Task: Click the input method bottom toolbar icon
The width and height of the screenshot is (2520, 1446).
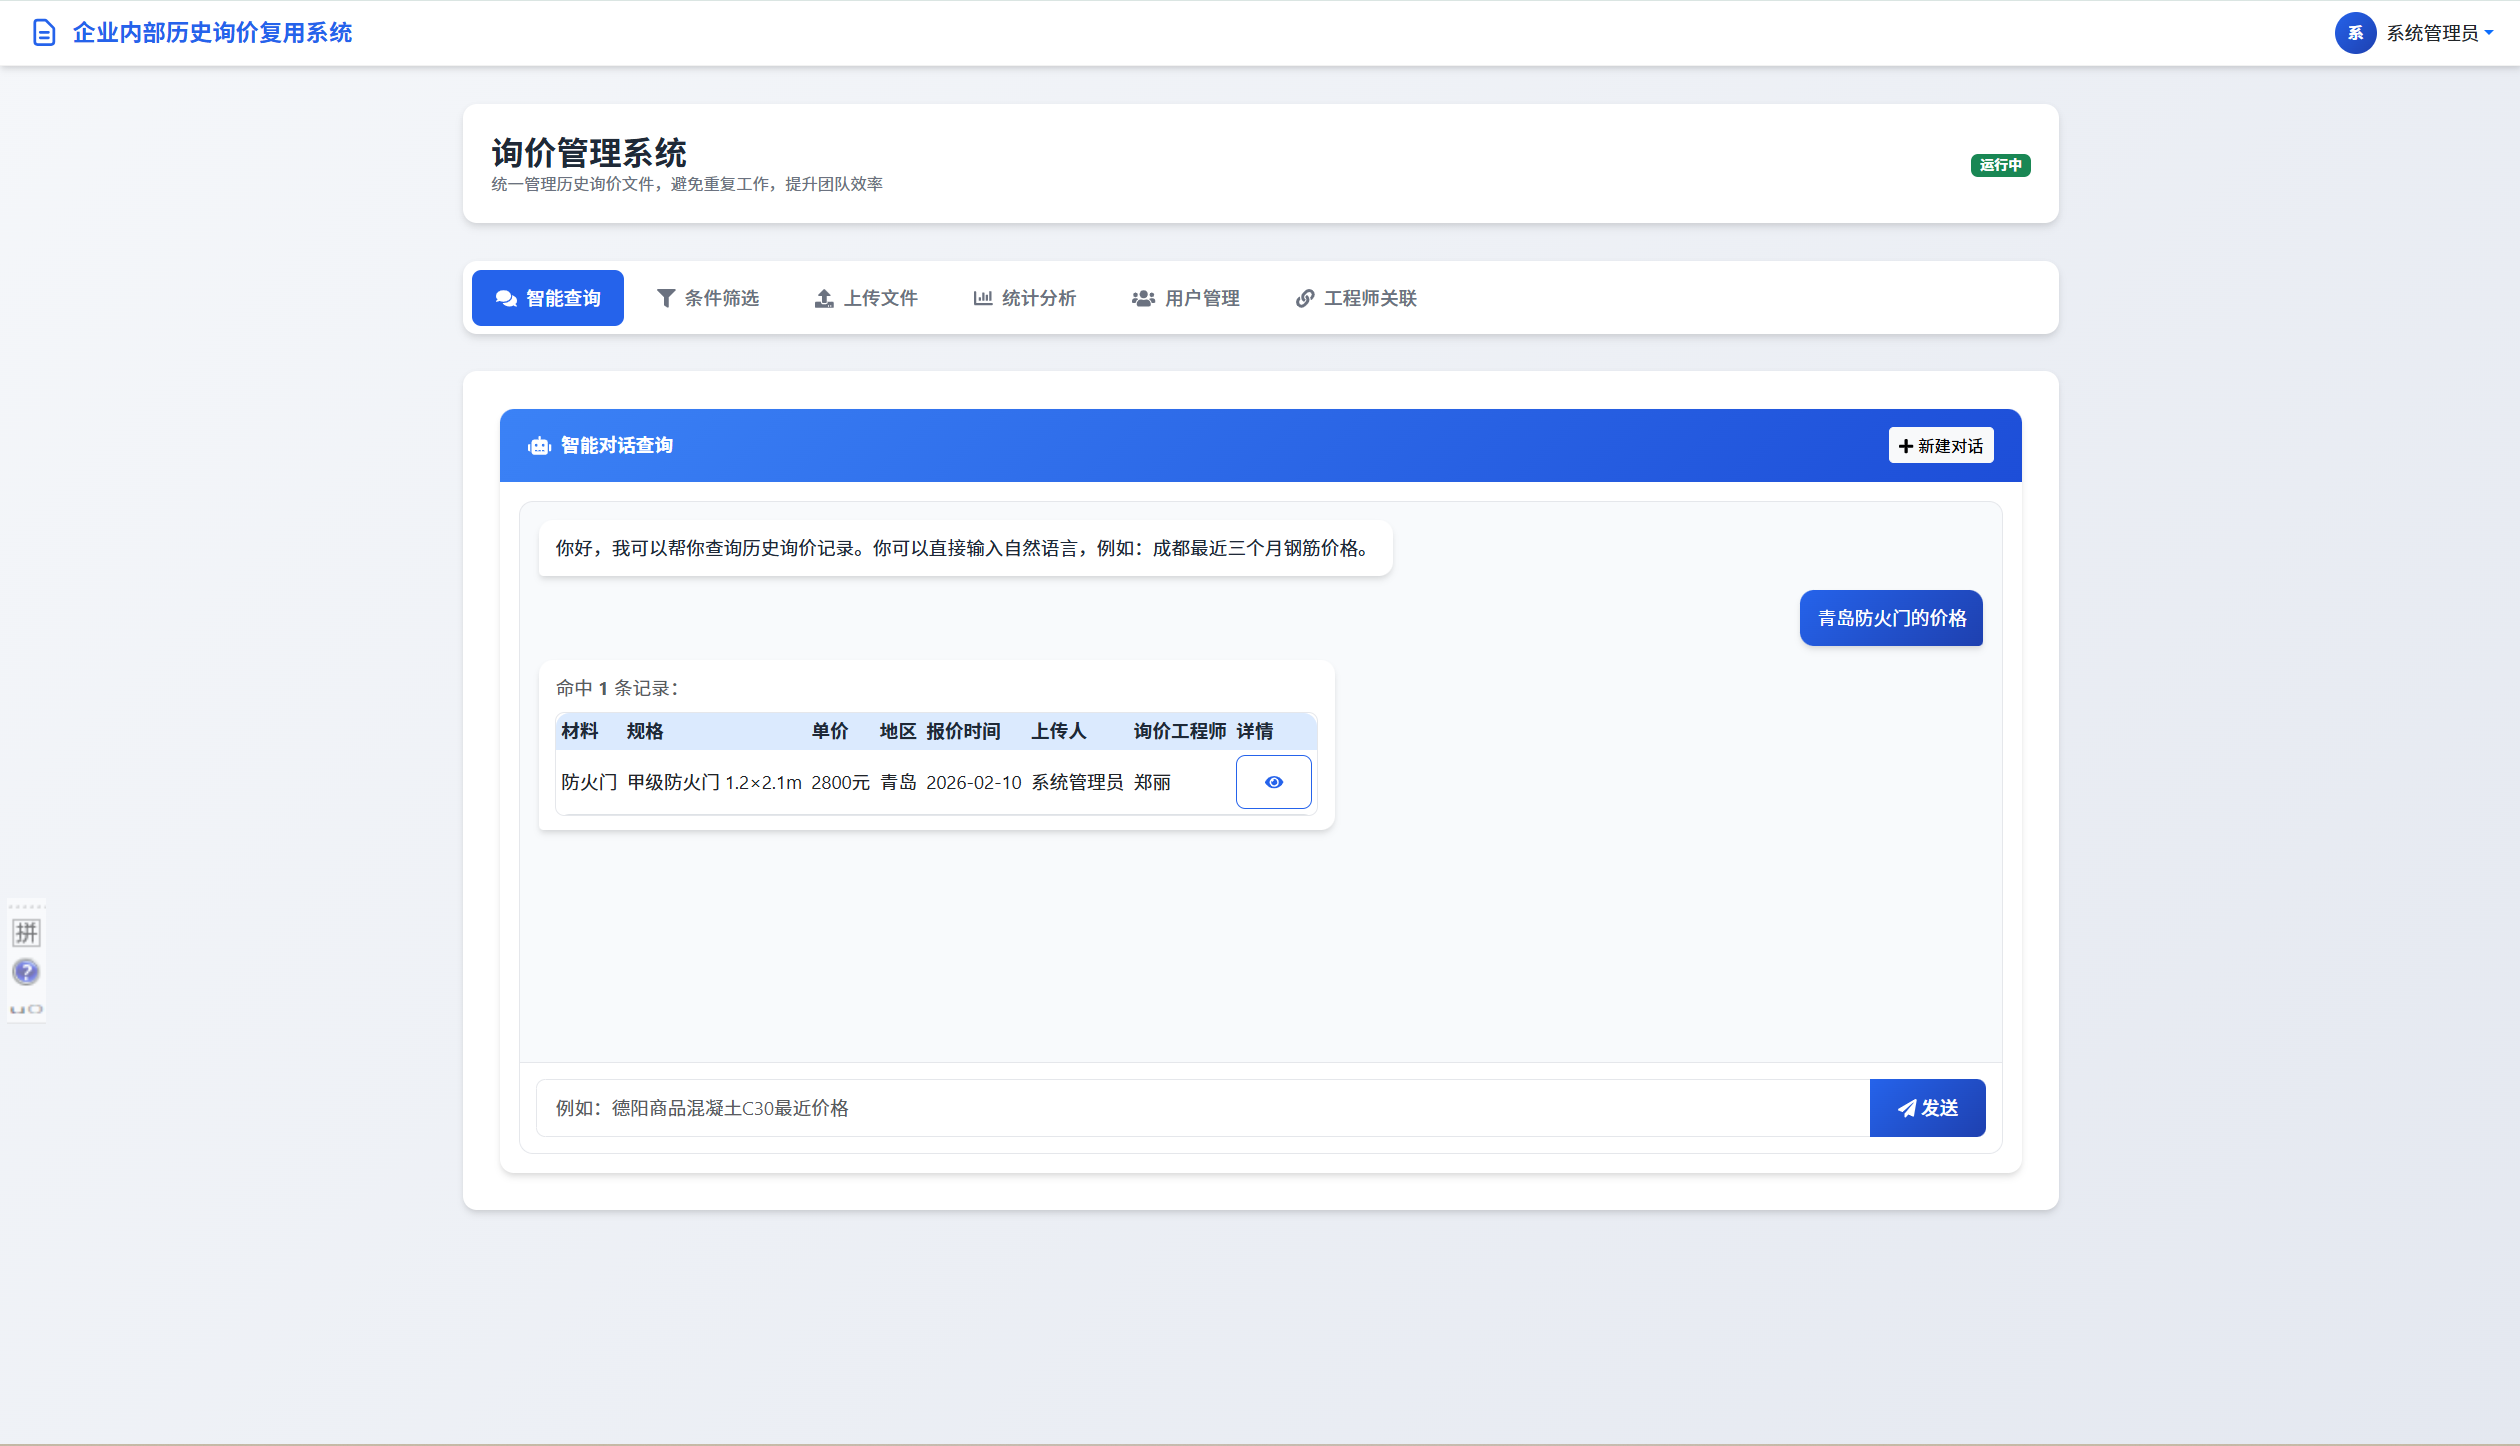Action: [x=26, y=1009]
